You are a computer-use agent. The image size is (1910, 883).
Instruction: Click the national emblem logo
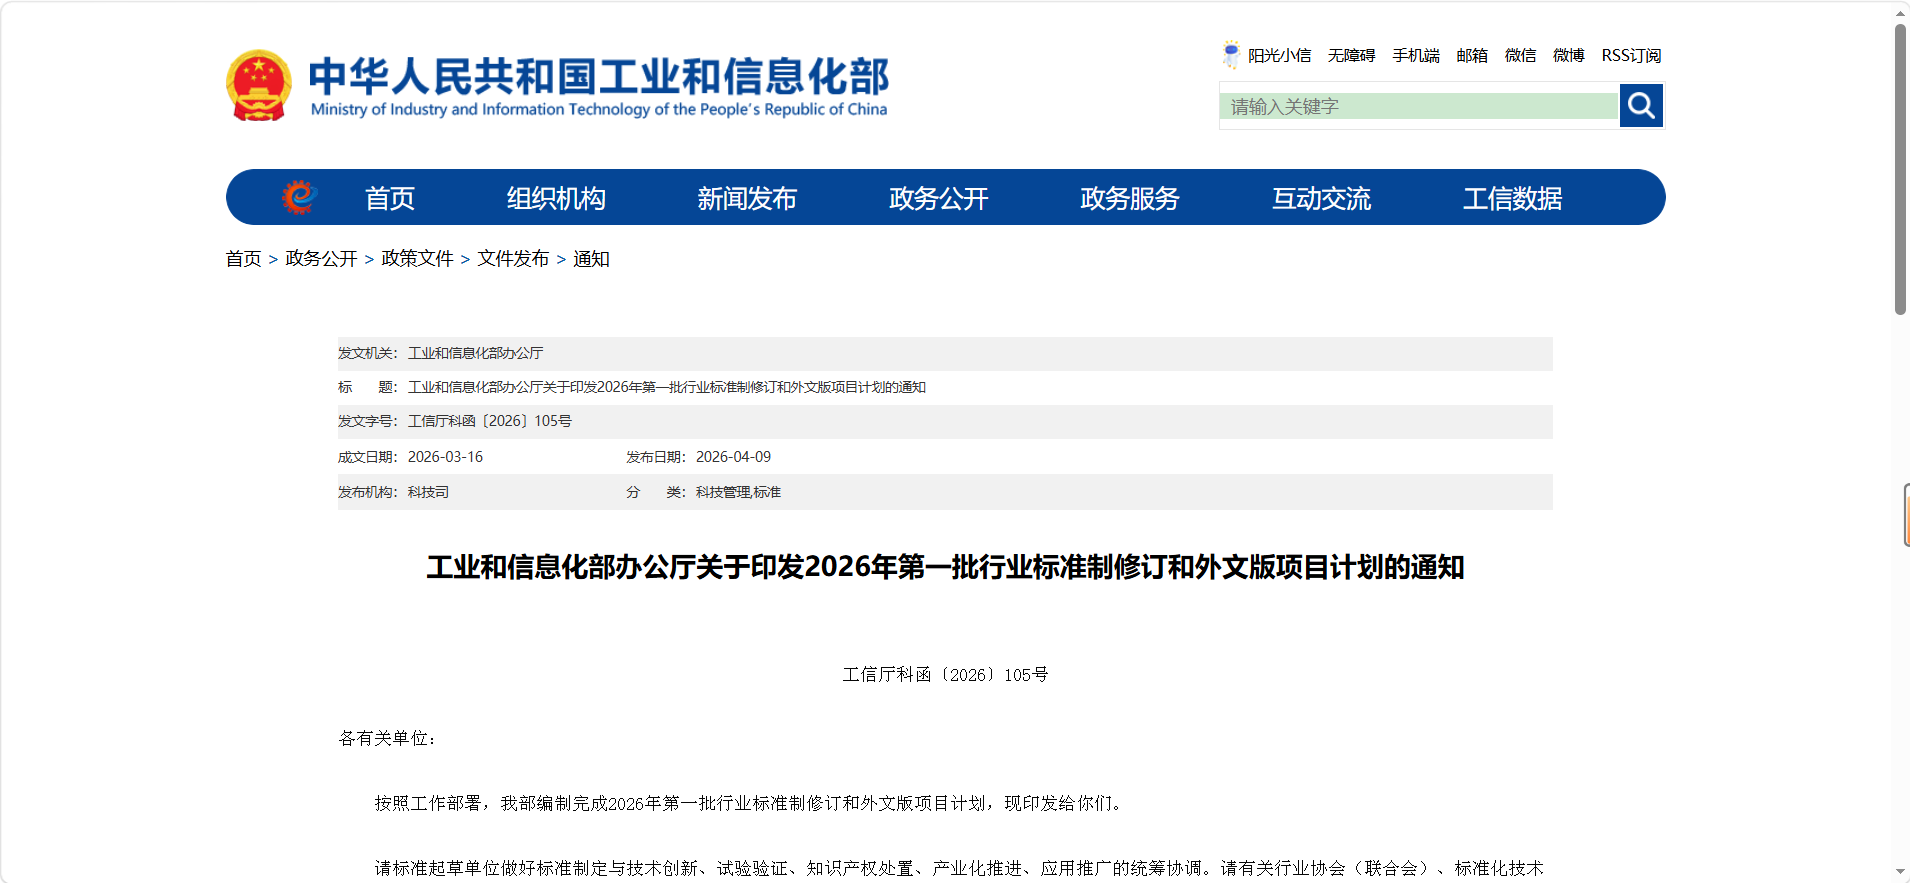click(x=259, y=86)
